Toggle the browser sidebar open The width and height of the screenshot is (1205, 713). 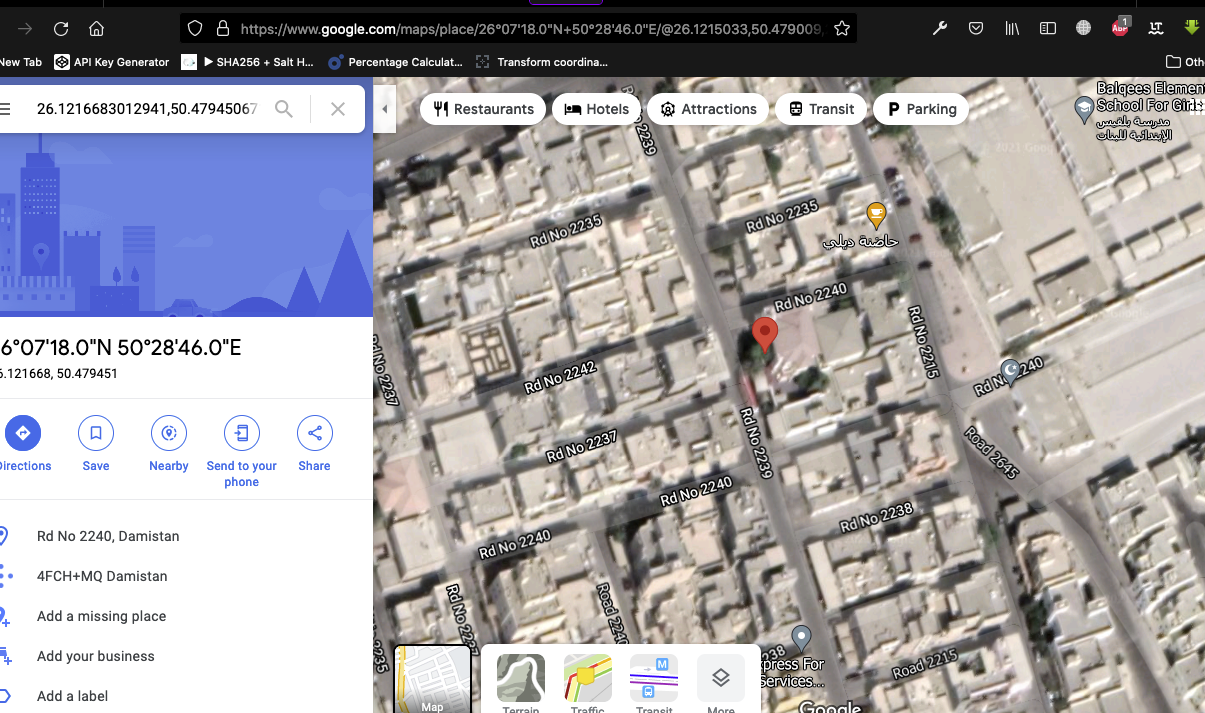pyautogui.click(x=1047, y=28)
